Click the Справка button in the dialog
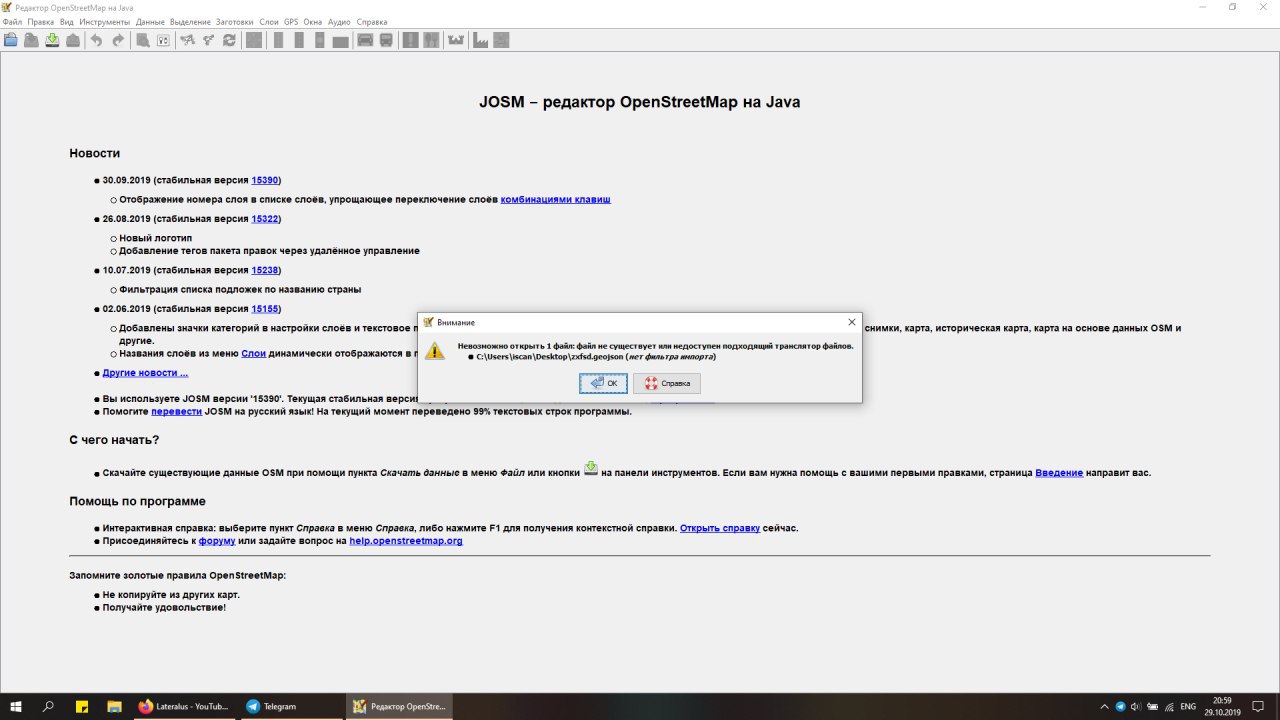 click(667, 383)
